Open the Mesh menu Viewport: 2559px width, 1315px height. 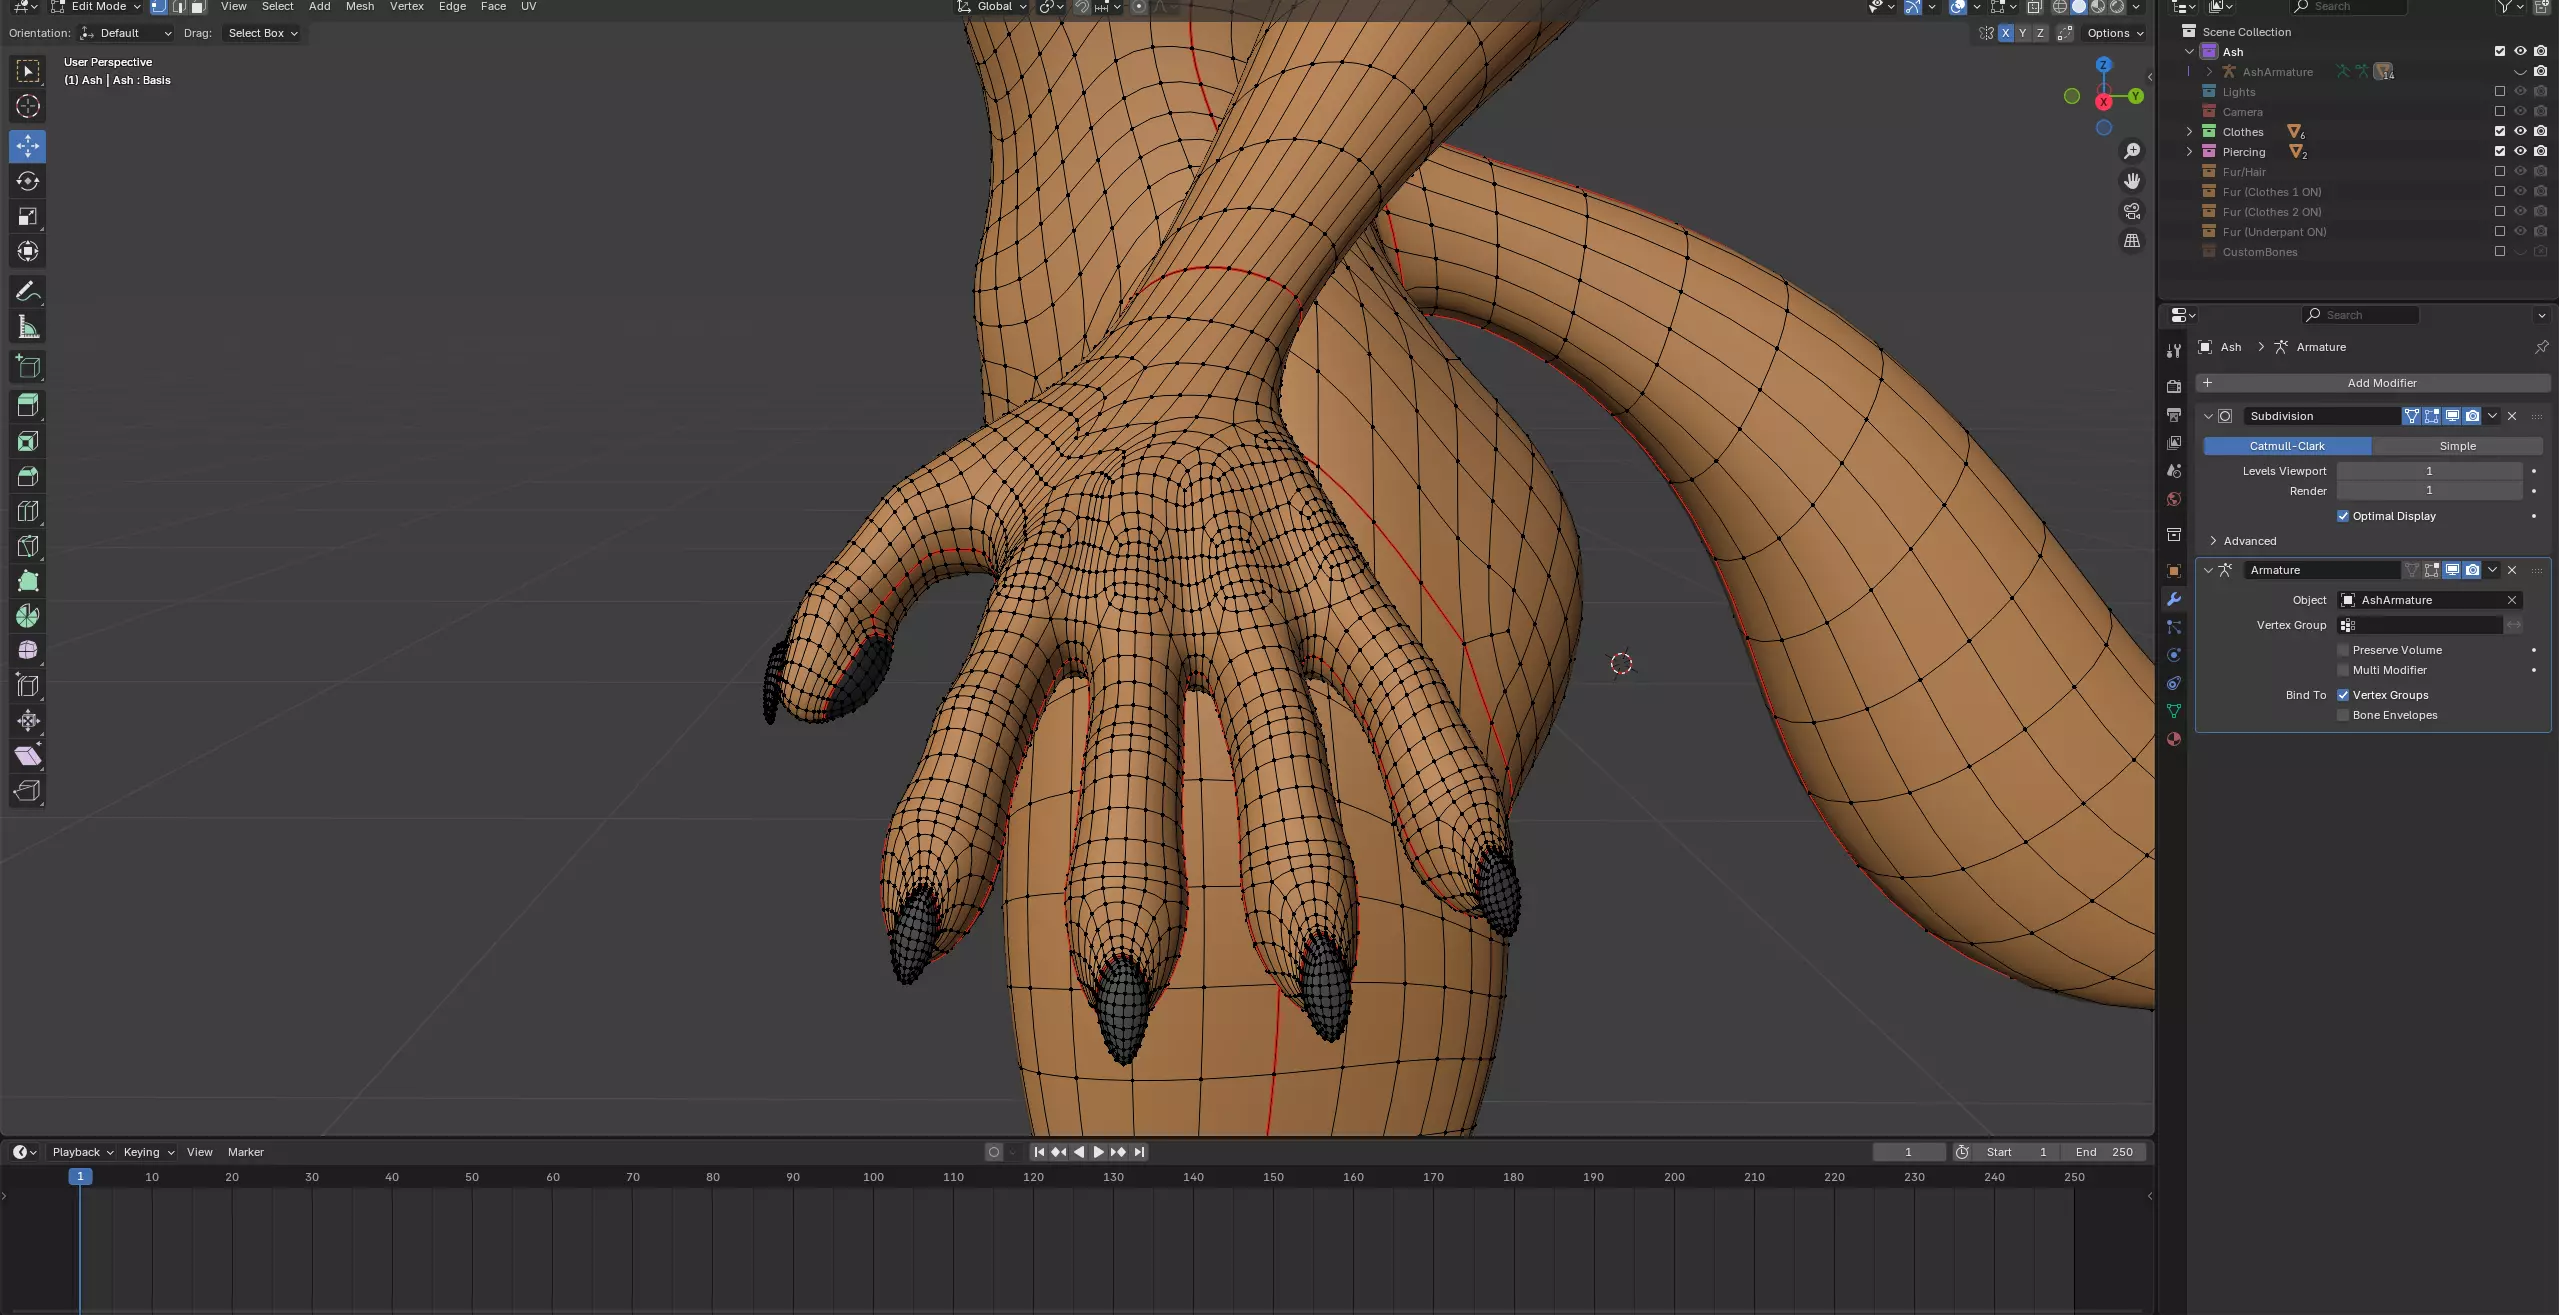[x=360, y=7]
